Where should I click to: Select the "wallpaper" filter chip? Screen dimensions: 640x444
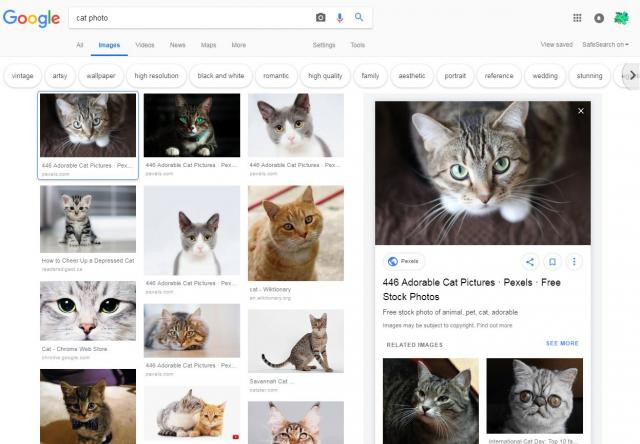[x=100, y=76]
